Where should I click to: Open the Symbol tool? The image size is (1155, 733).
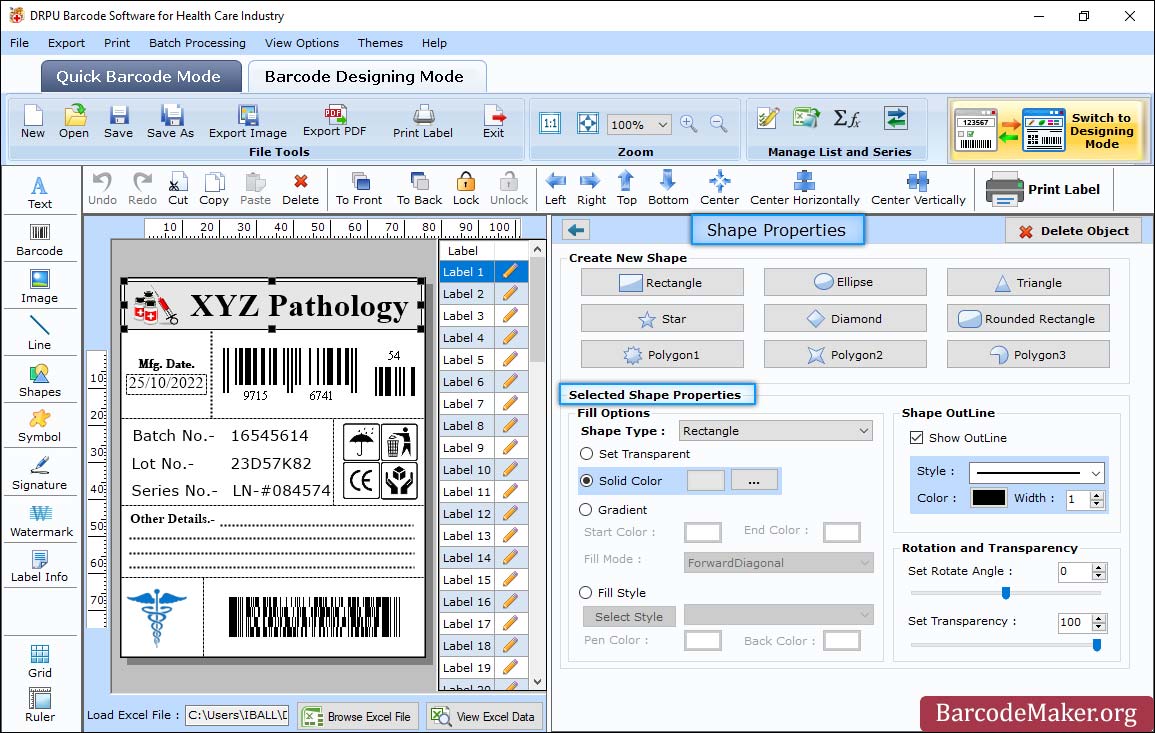point(40,426)
